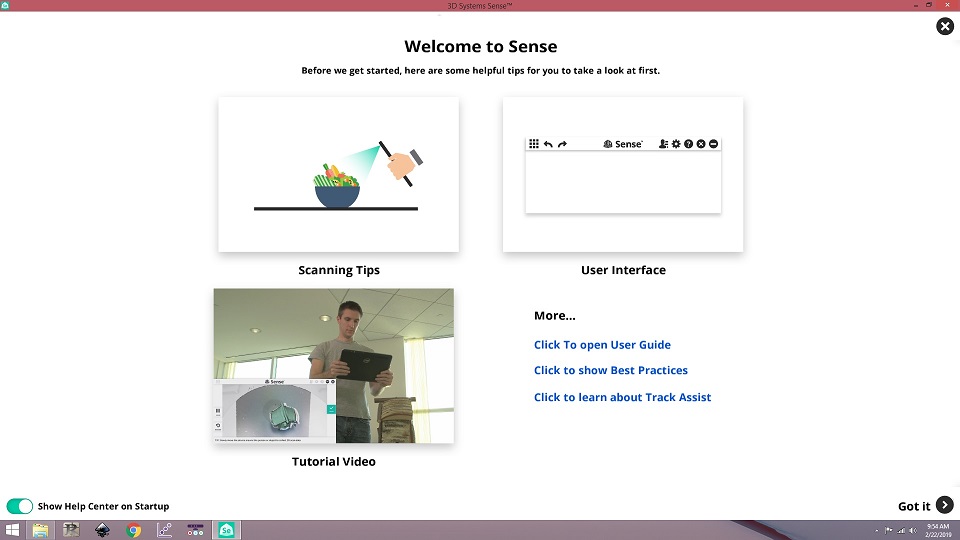The width and height of the screenshot is (960, 540).
Task: Click the Got it arrow button
Action: [x=945, y=505]
